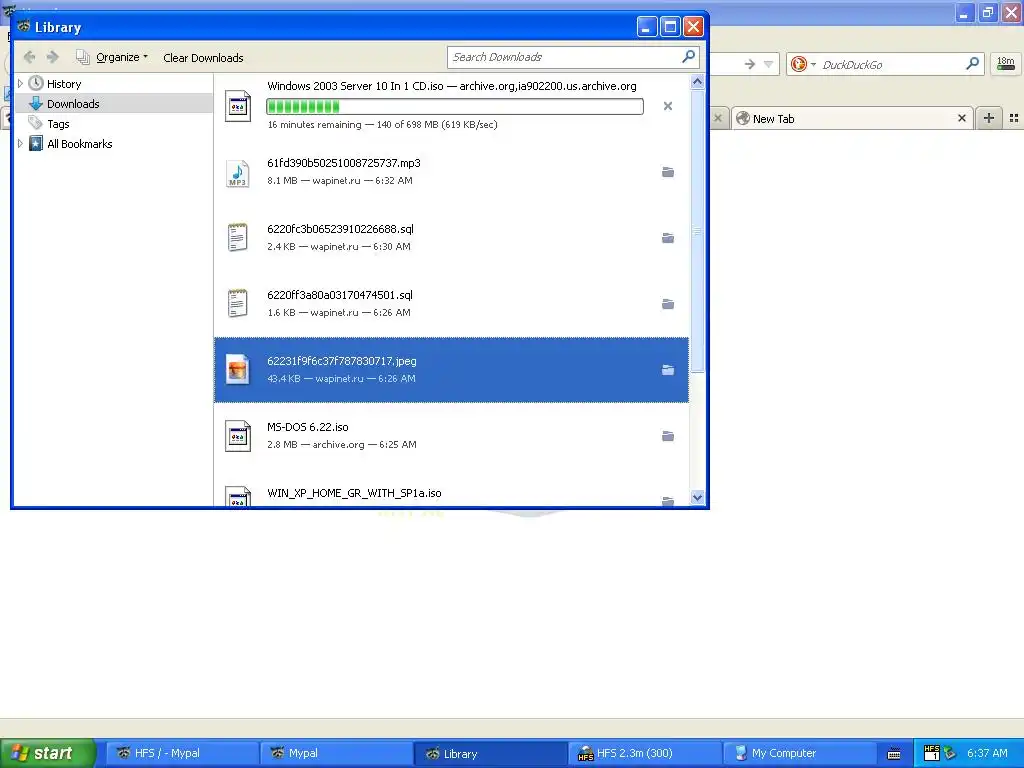Click the Forward arrow in Library toolbar
Screen dimensions: 1024x768
click(53, 57)
